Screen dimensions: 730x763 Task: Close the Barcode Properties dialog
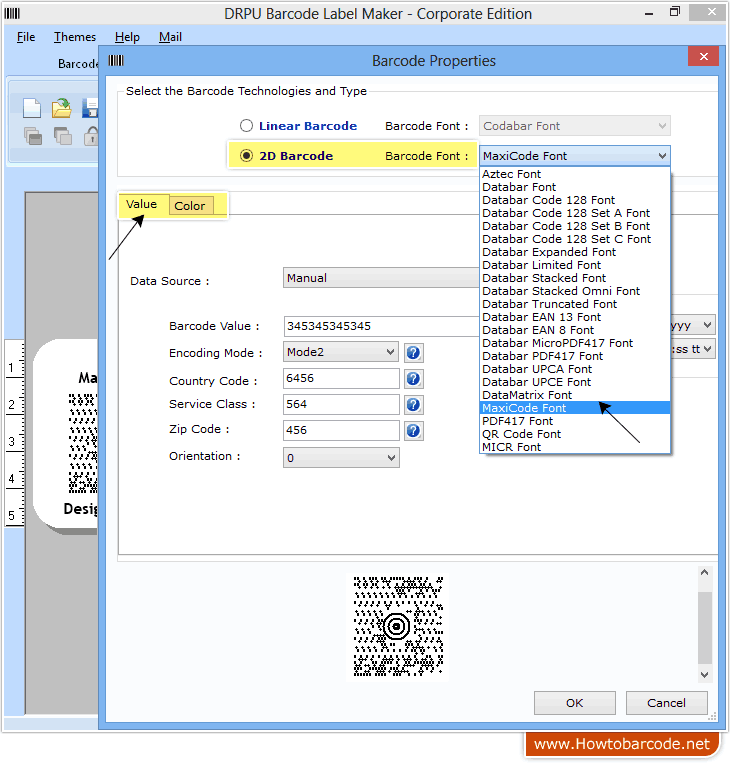coord(703,56)
